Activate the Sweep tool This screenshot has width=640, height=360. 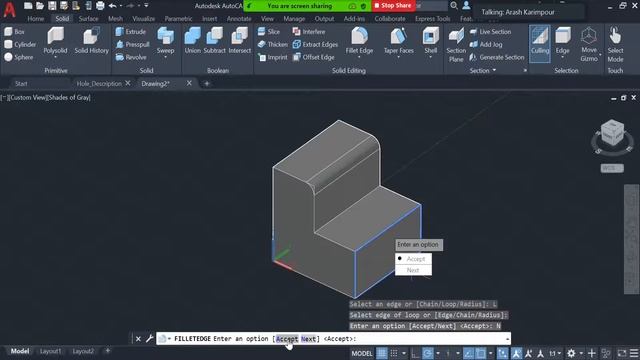165,39
